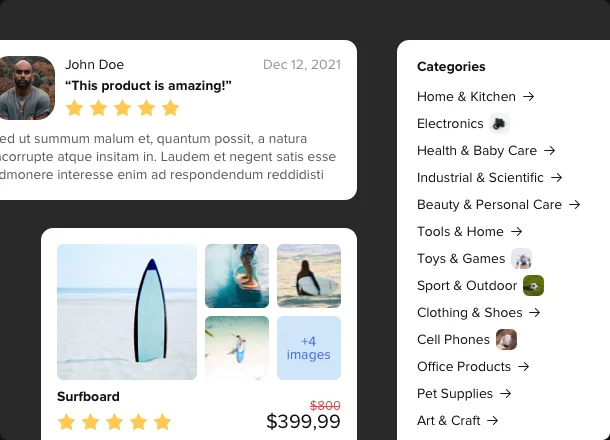The image size is (610, 440).
Task: Open the Surfboard product title
Action: coord(88,397)
